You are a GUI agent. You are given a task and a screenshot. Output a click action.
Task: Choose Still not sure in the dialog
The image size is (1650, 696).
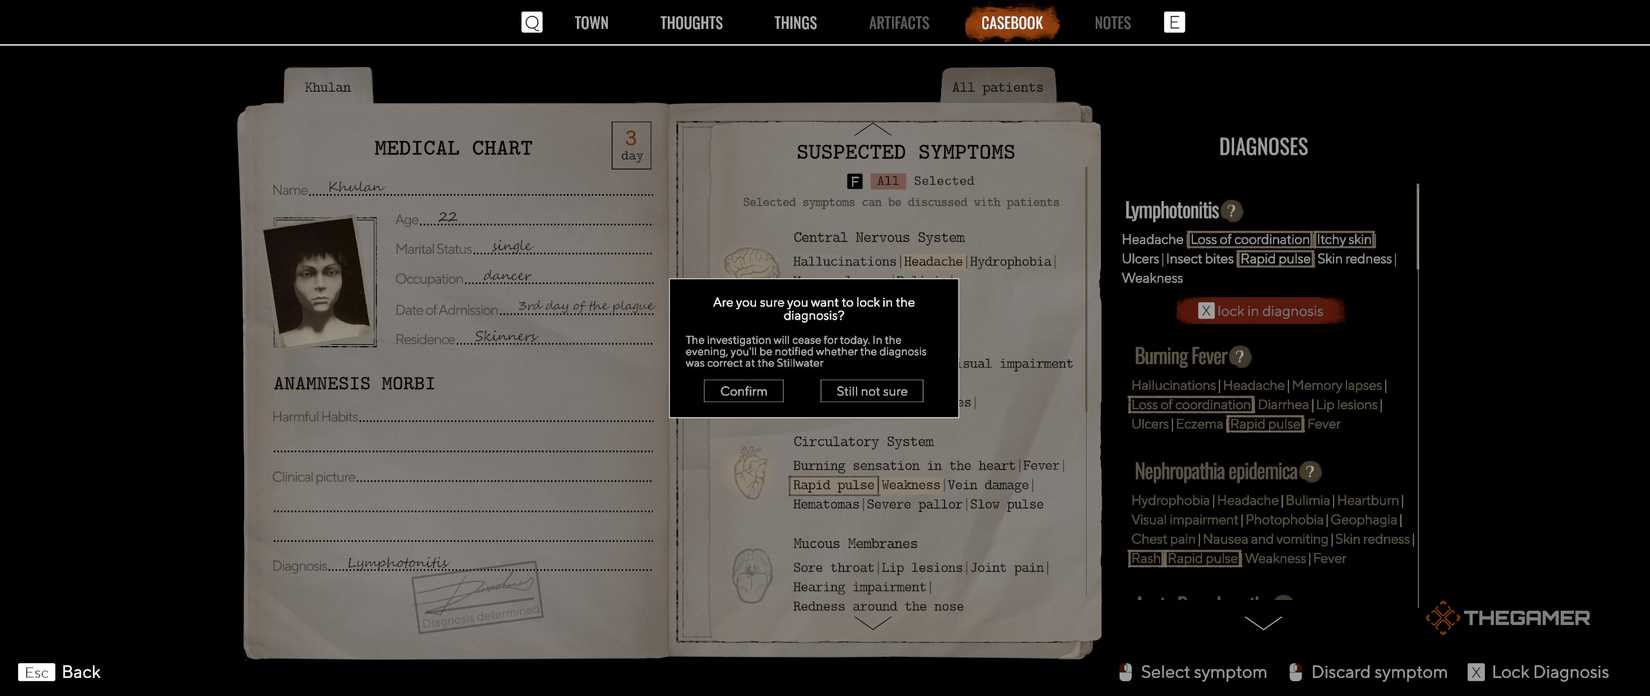871,391
